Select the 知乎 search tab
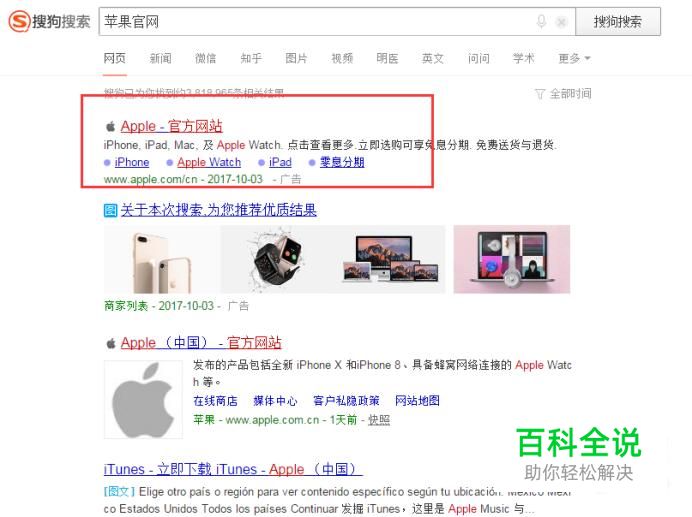Image resolution: width=692 pixels, height=517 pixels. (251, 58)
